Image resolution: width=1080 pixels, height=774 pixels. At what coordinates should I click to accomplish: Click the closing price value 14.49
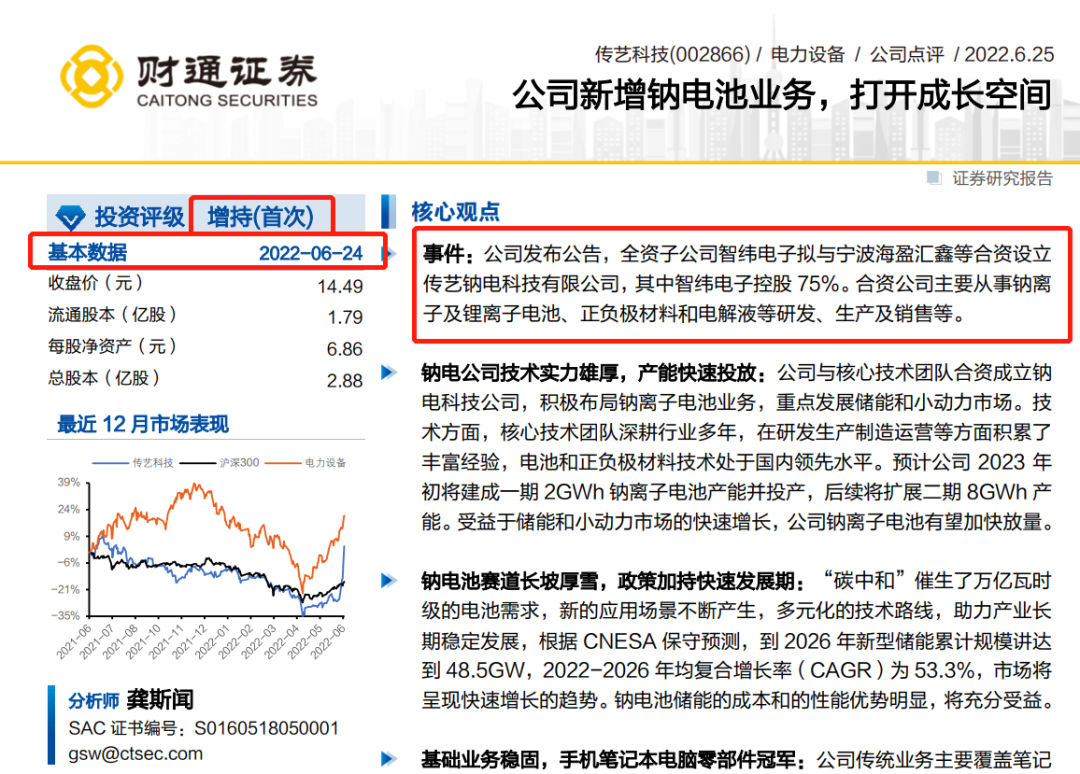pos(340,286)
